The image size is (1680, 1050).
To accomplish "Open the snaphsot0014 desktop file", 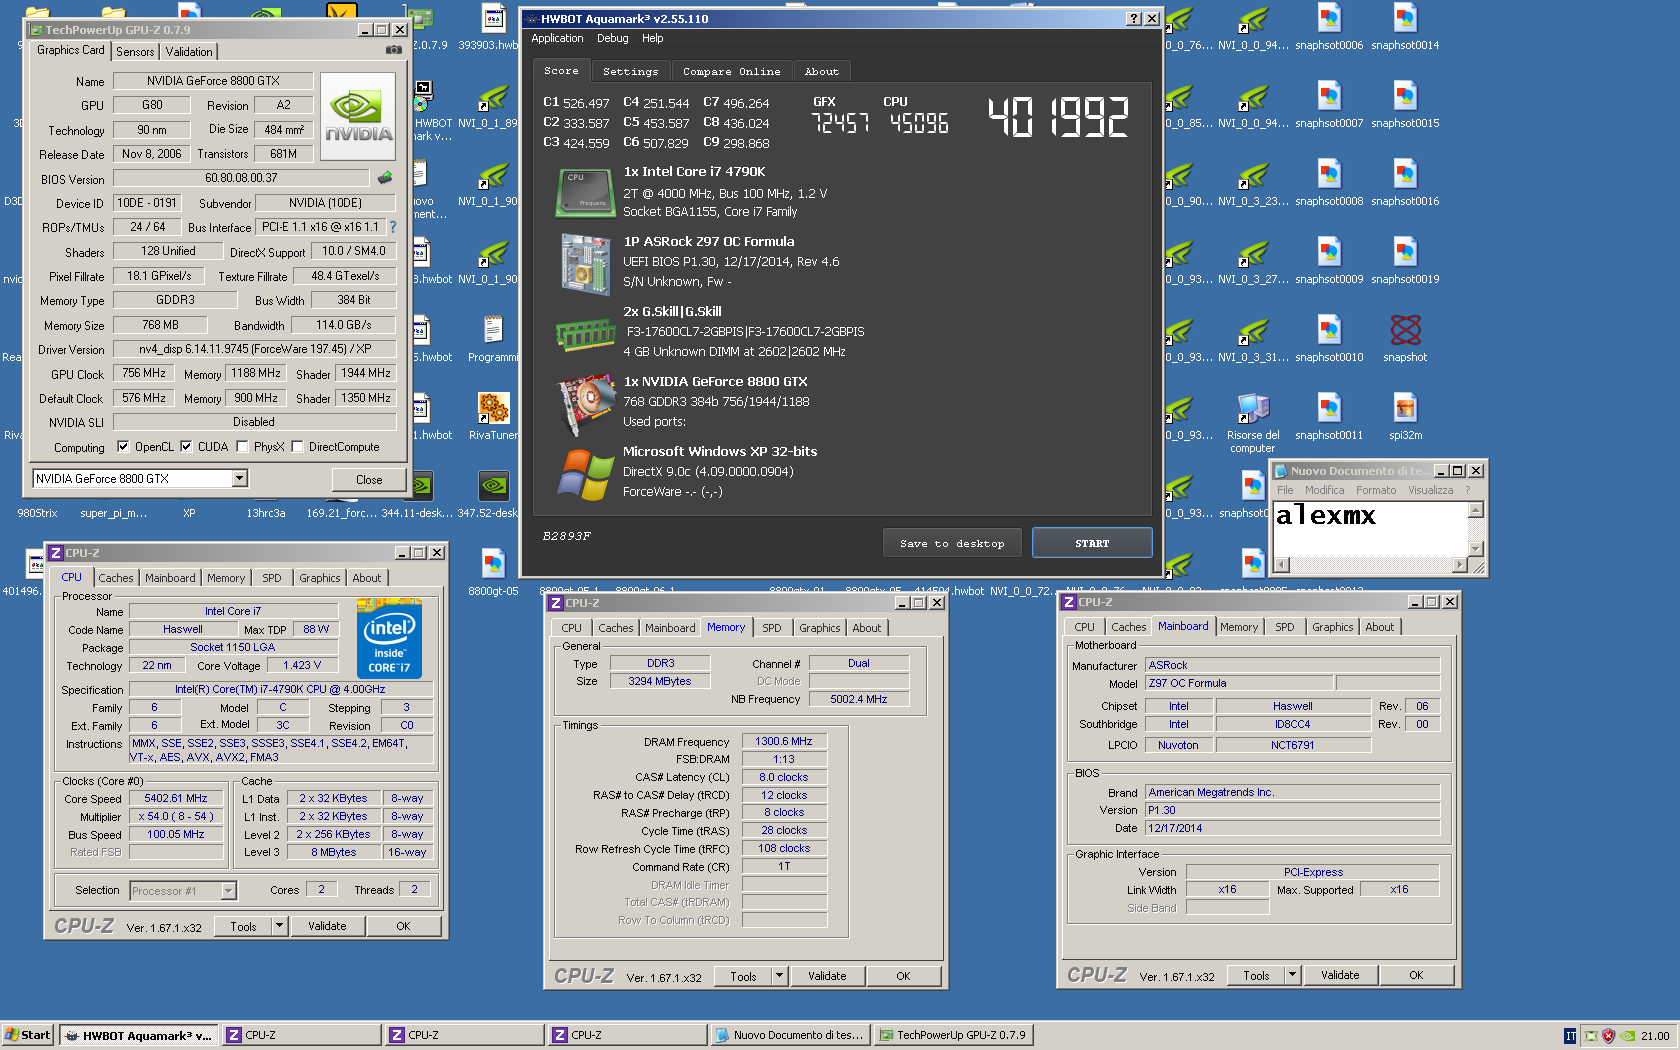I will [1405, 27].
